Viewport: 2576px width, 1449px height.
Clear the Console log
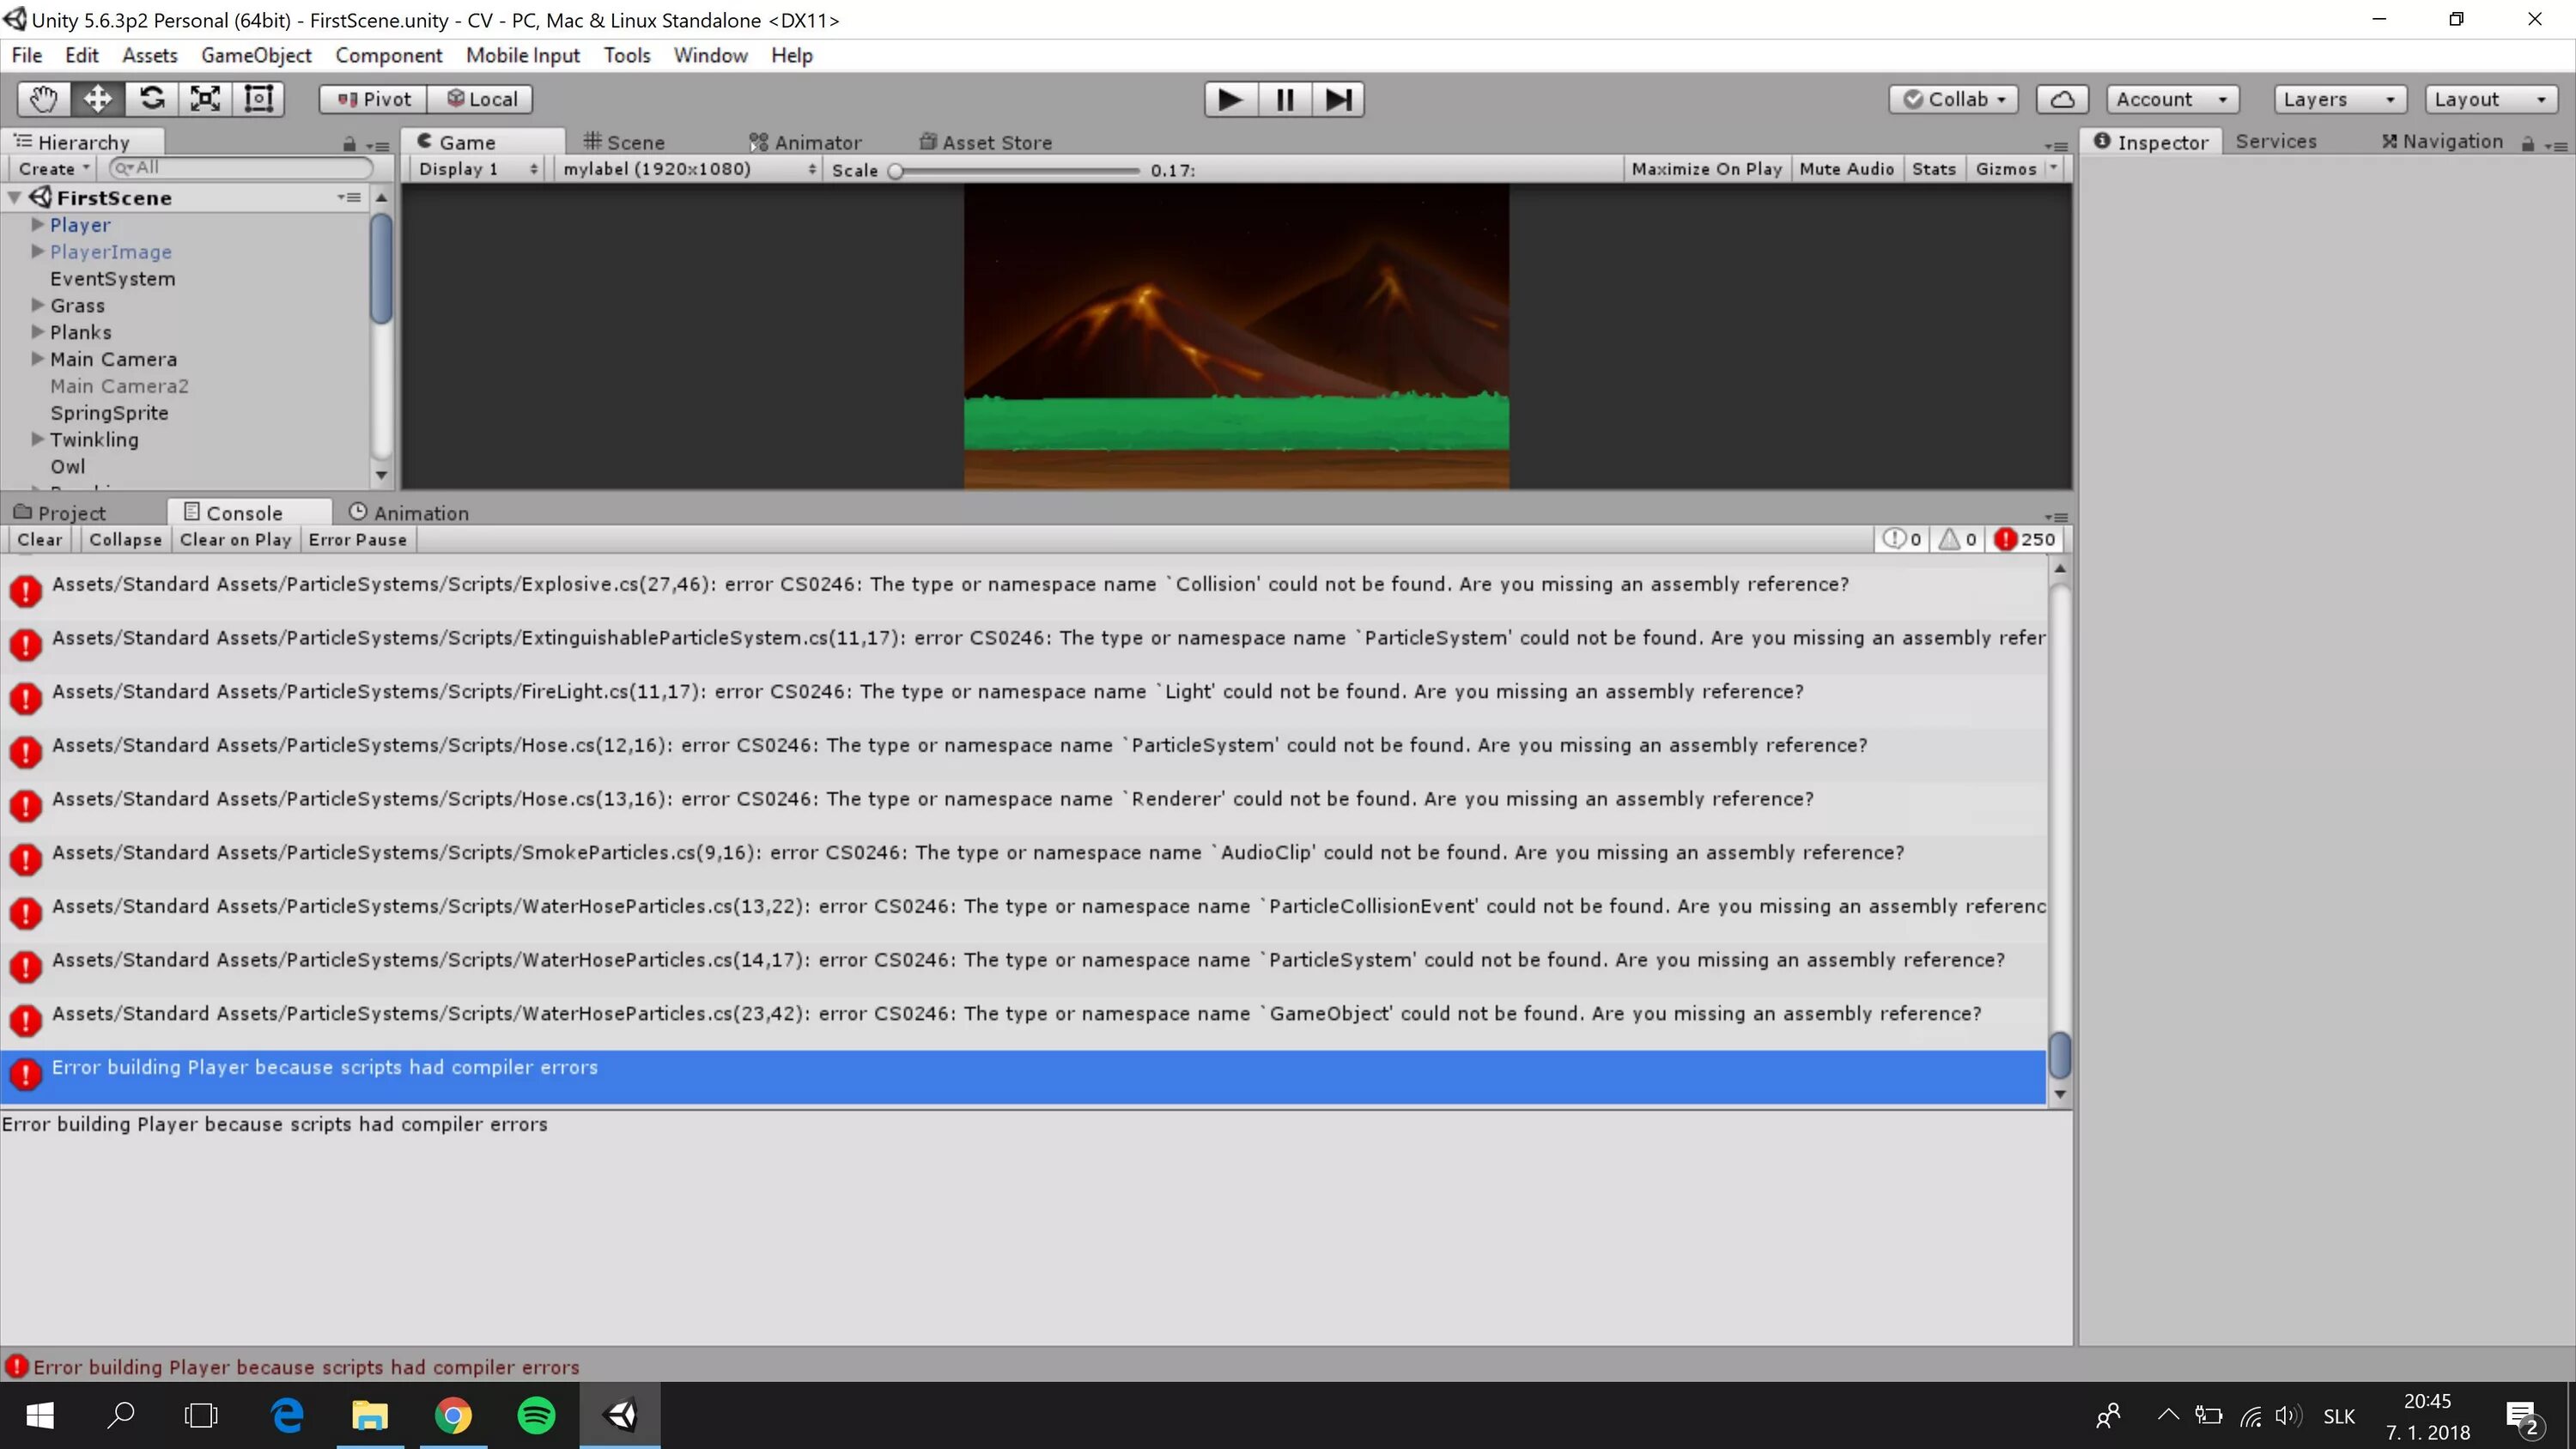coord(40,539)
